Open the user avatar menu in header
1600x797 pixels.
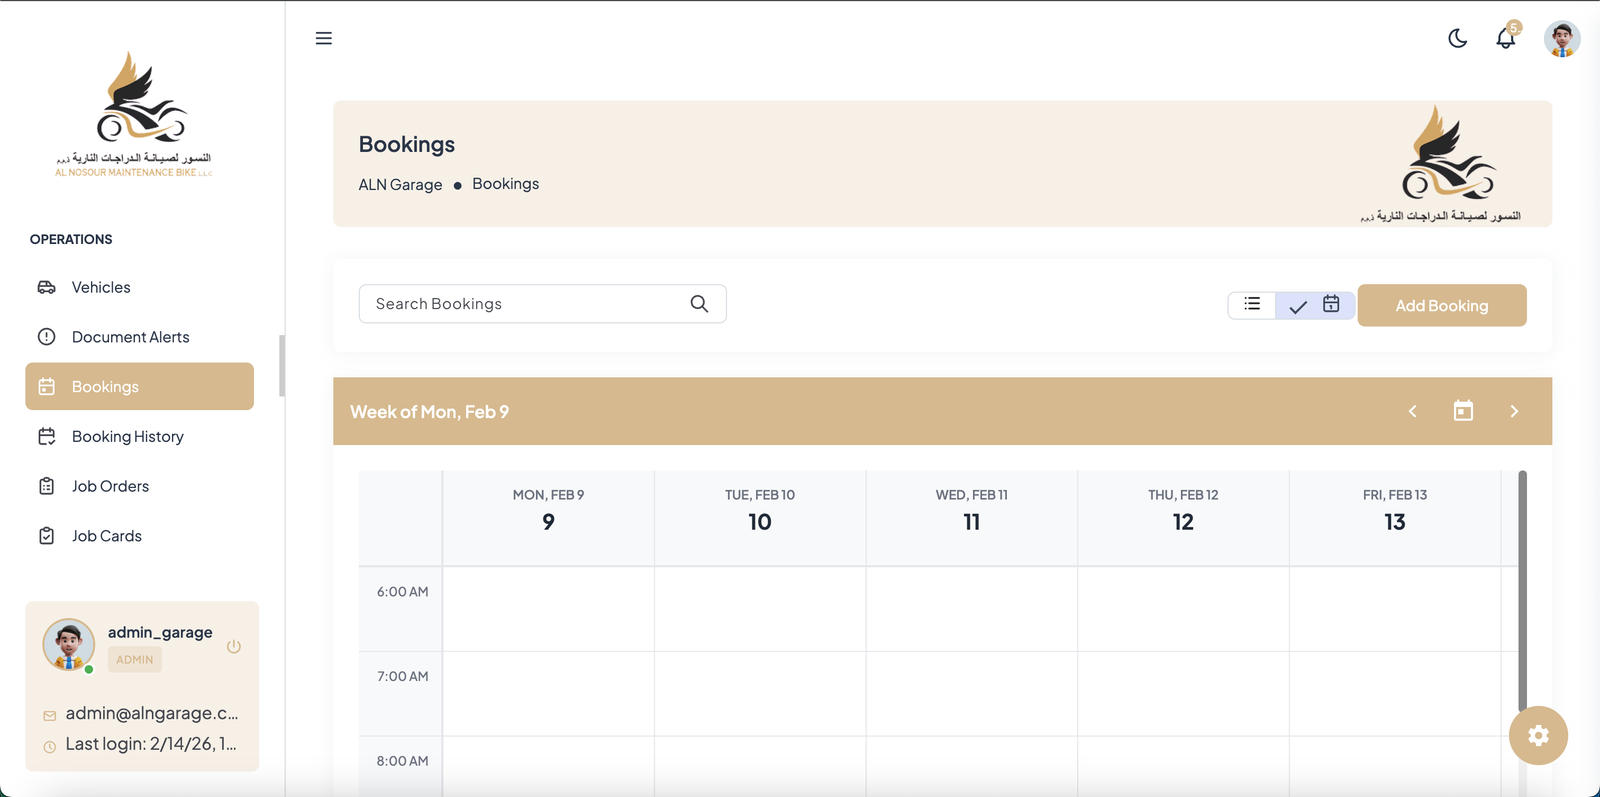point(1561,39)
